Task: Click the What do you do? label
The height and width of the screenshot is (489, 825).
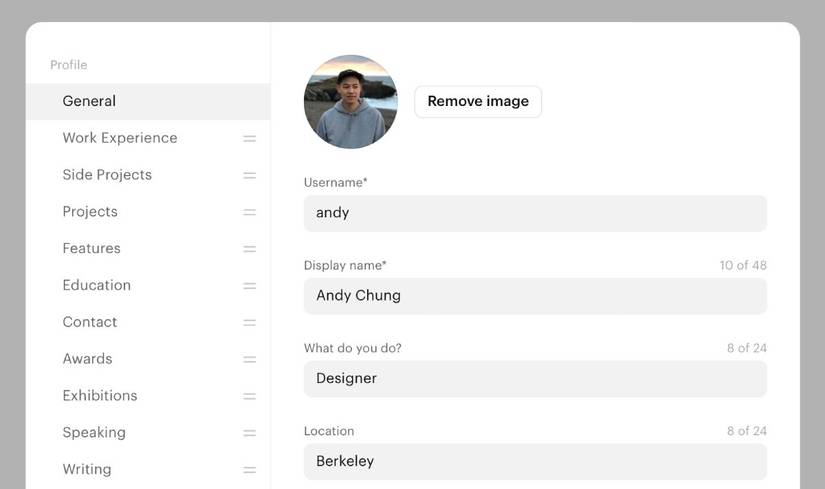Action: click(353, 348)
